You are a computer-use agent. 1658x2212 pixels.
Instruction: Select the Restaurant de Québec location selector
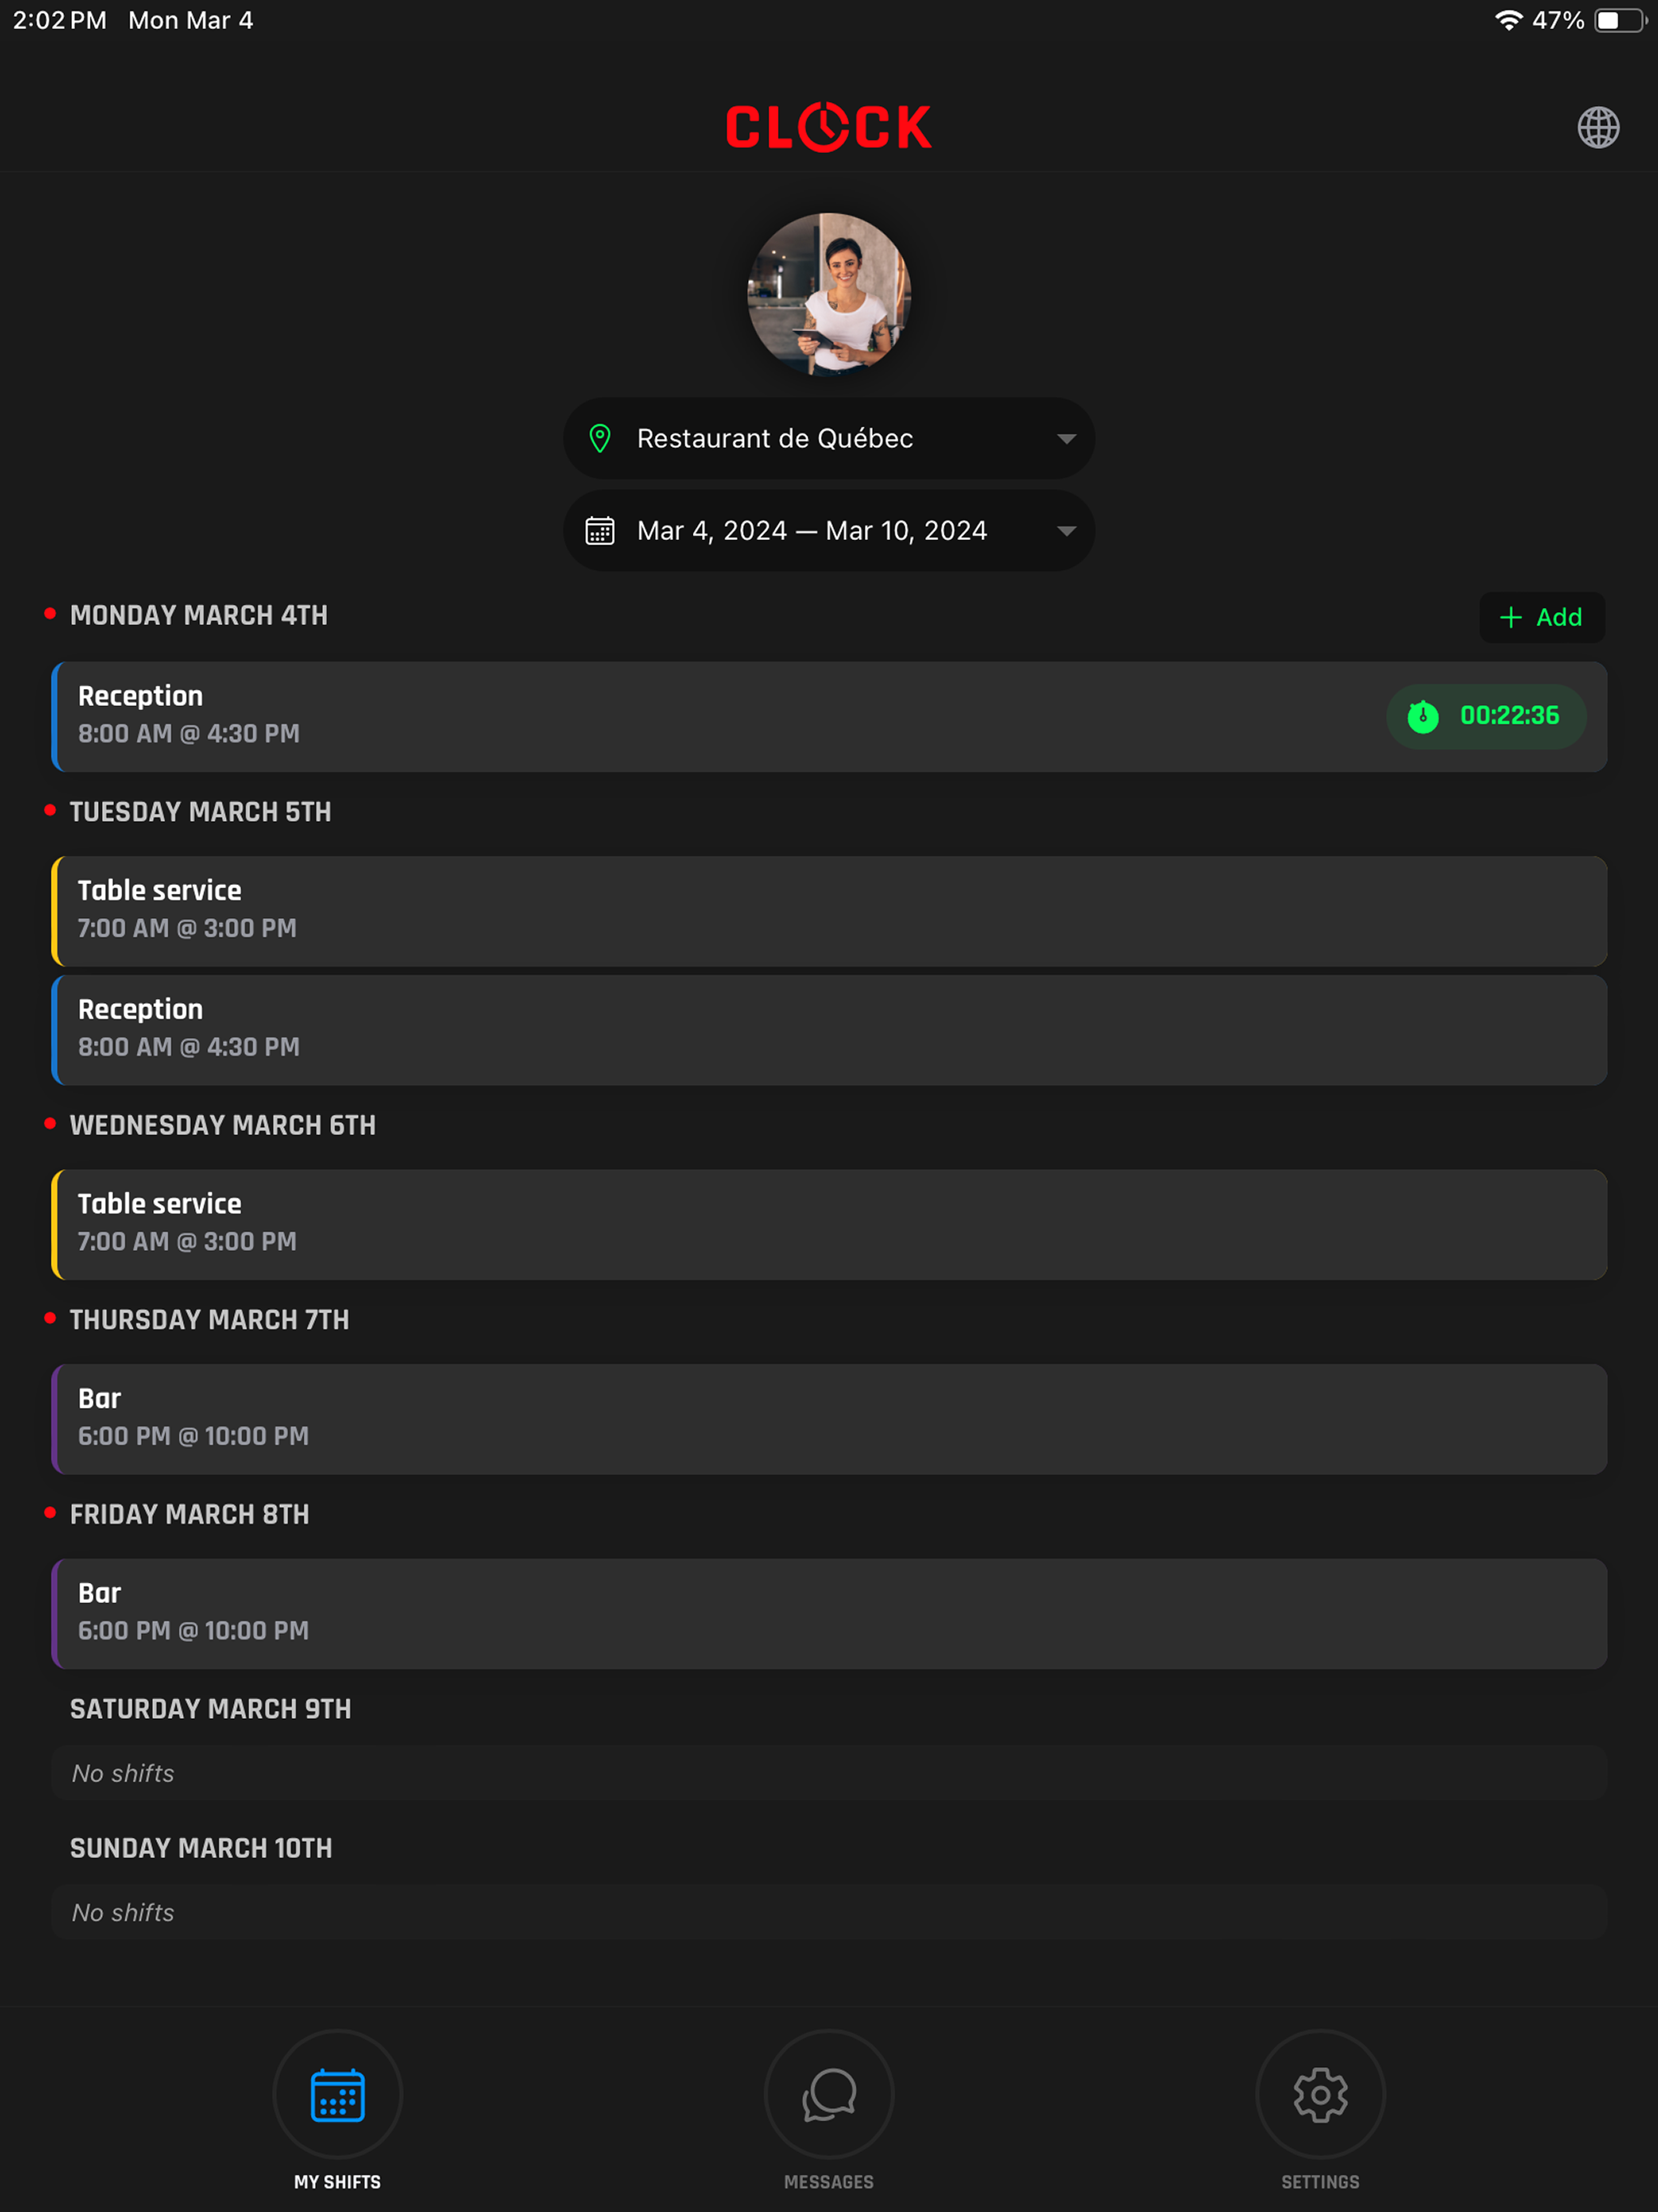click(x=829, y=438)
